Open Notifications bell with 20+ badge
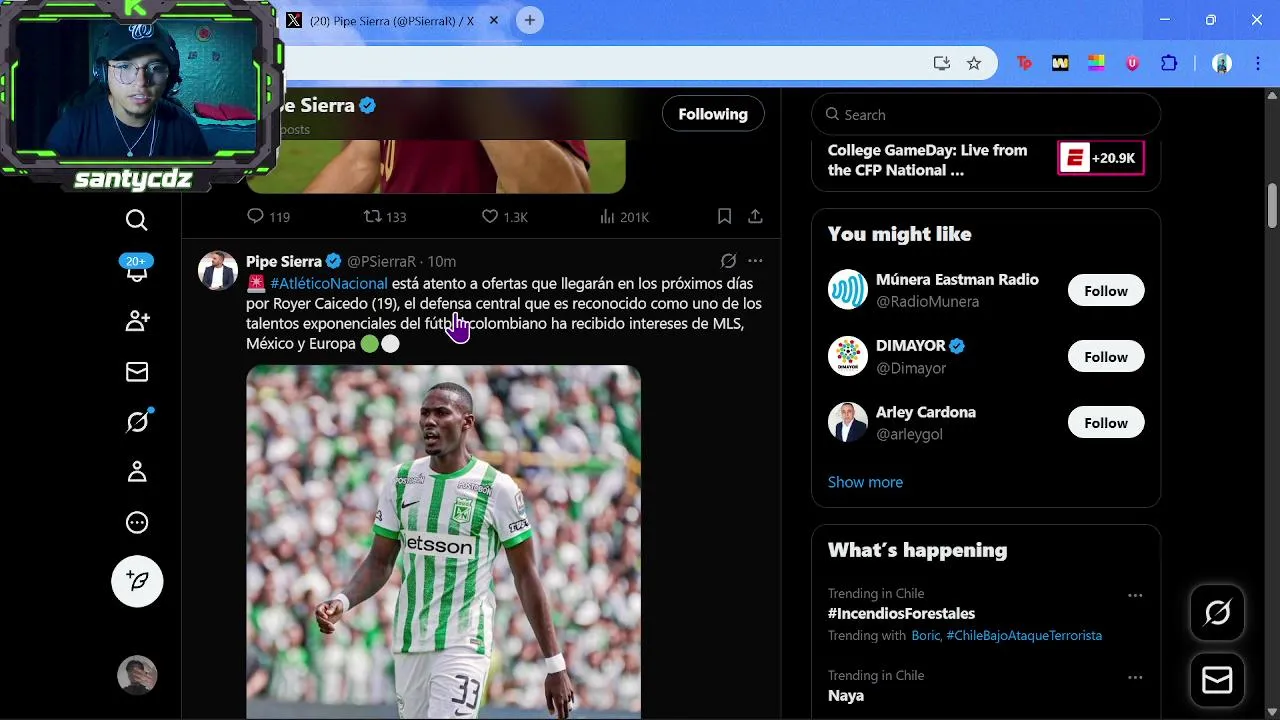The image size is (1280, 720). (137, 268)
